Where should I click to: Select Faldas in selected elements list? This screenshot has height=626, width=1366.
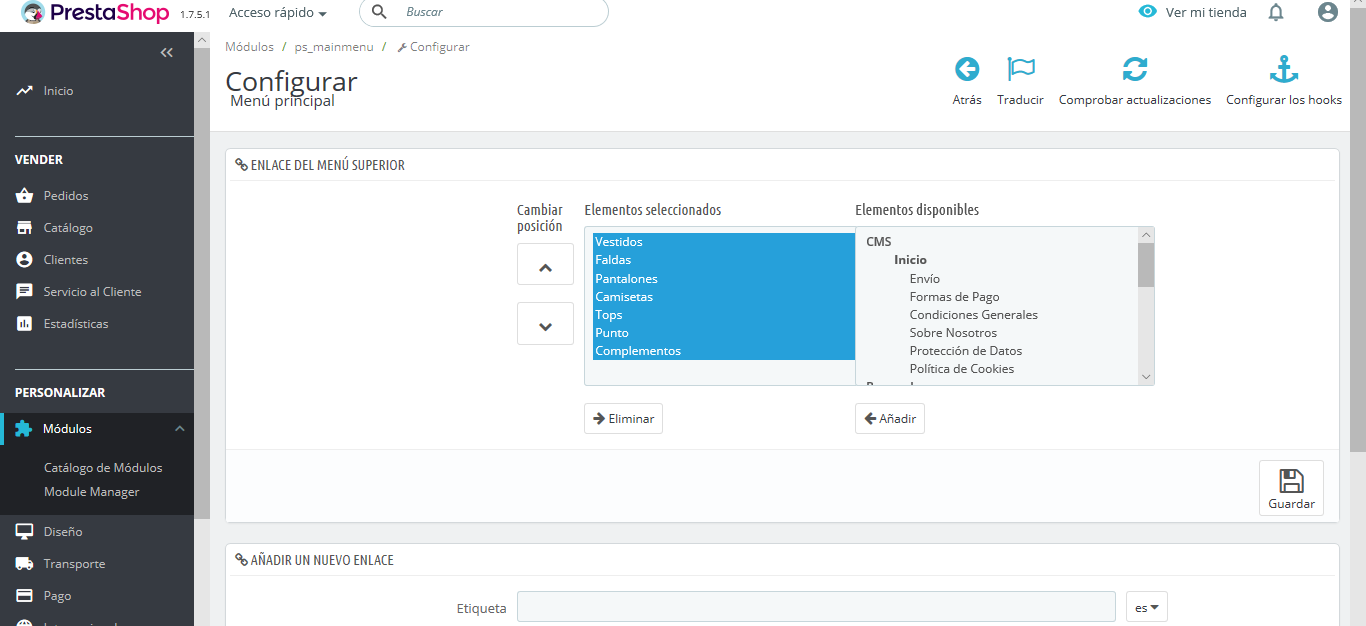coord(724,260)
